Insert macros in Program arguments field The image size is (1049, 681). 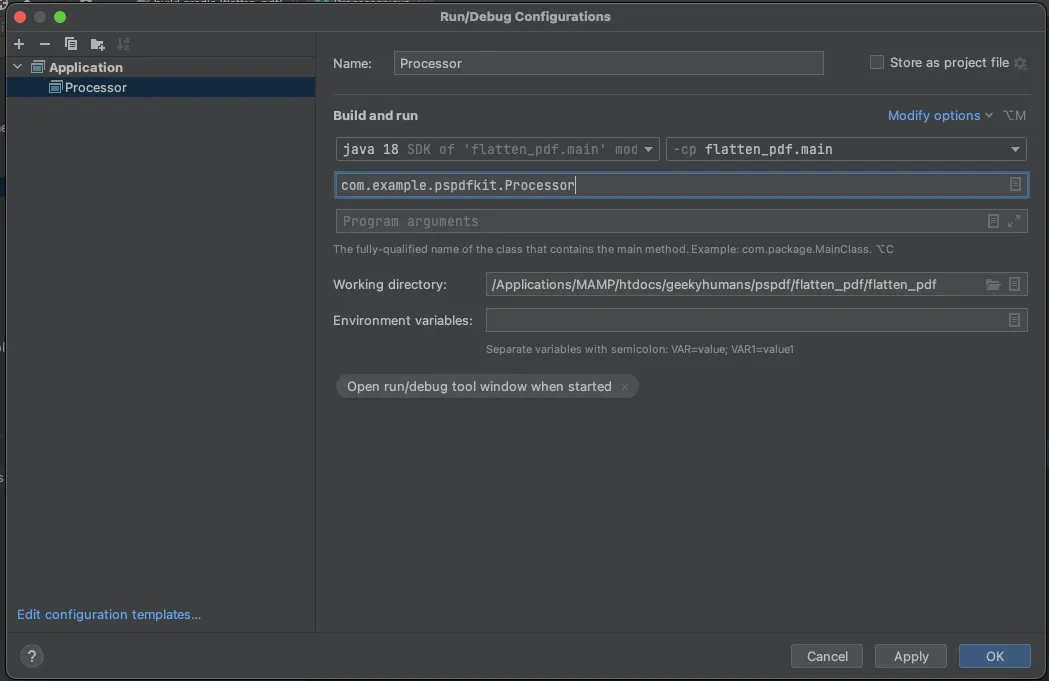(x=993, y=221)
